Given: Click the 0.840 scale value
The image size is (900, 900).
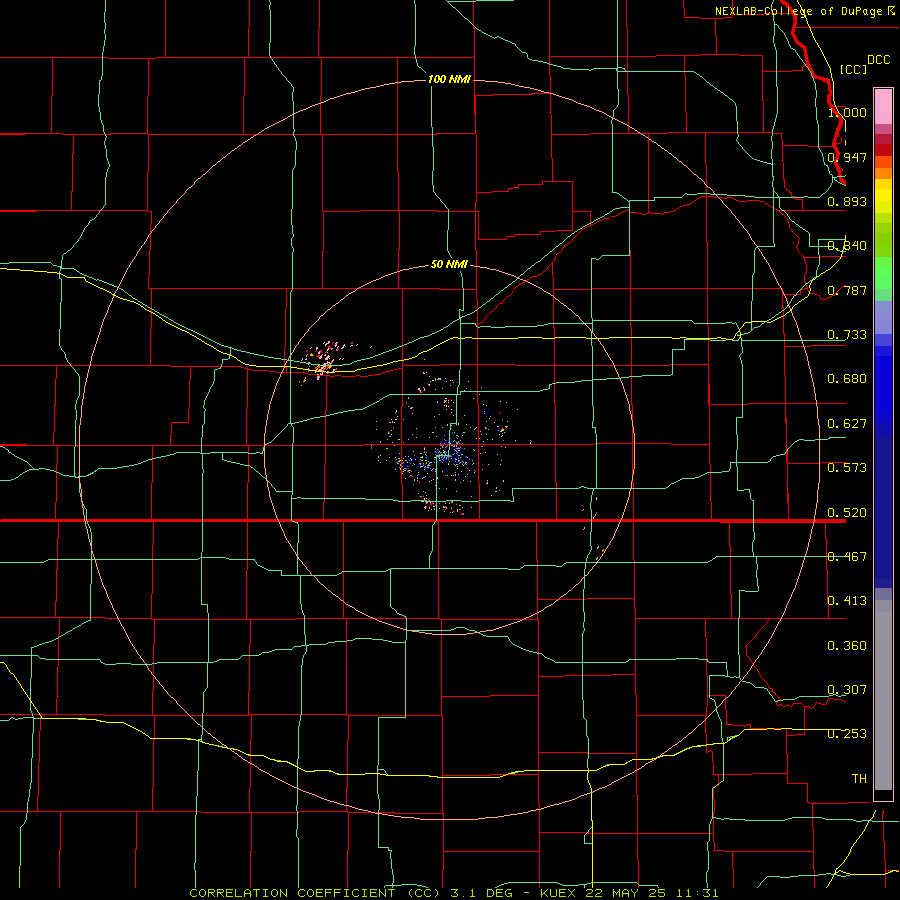Looking at the screenshot, I should coord(847,246).
